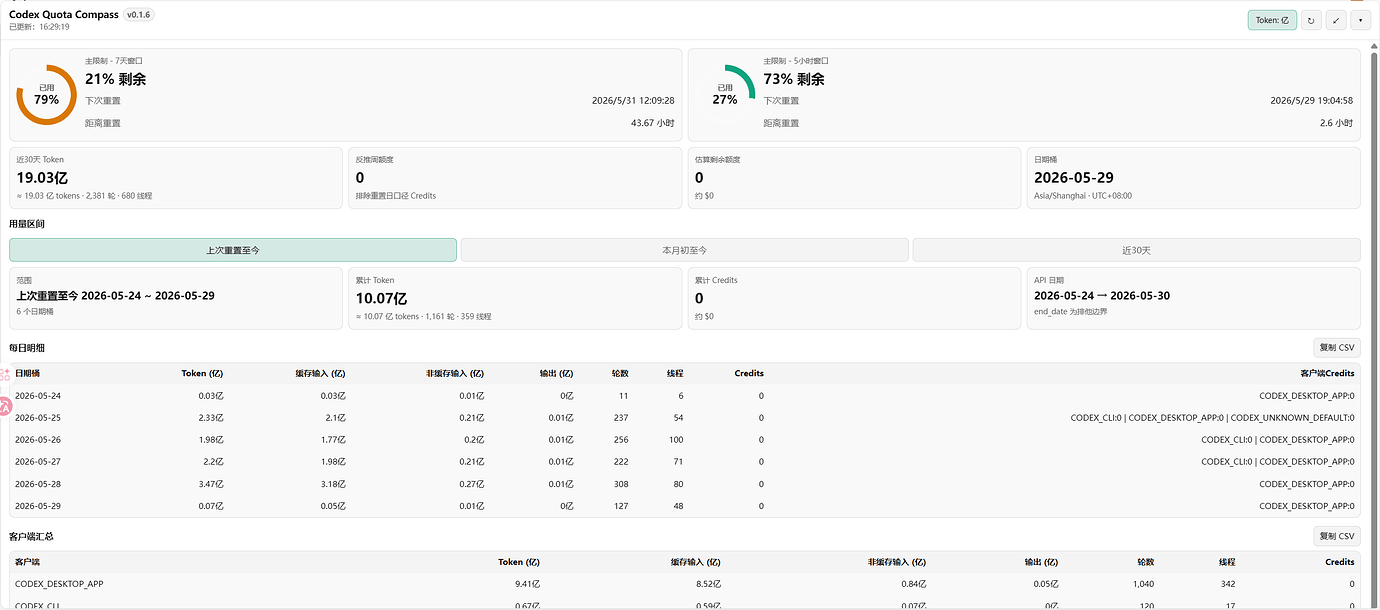1380x610 pixels.
Task: Click the orange 79% used donut chart
Action: click(x=47, y=95)
